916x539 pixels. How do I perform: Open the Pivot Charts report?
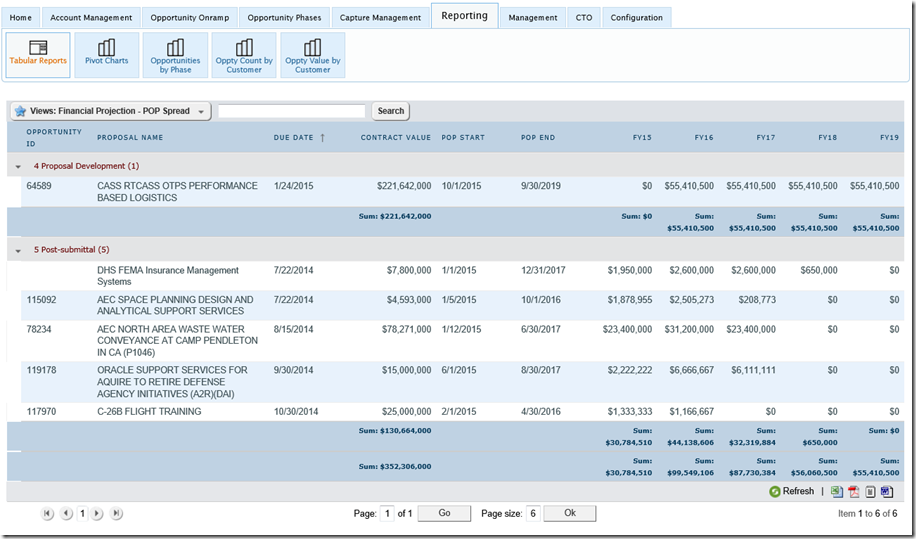coord(106,55)
